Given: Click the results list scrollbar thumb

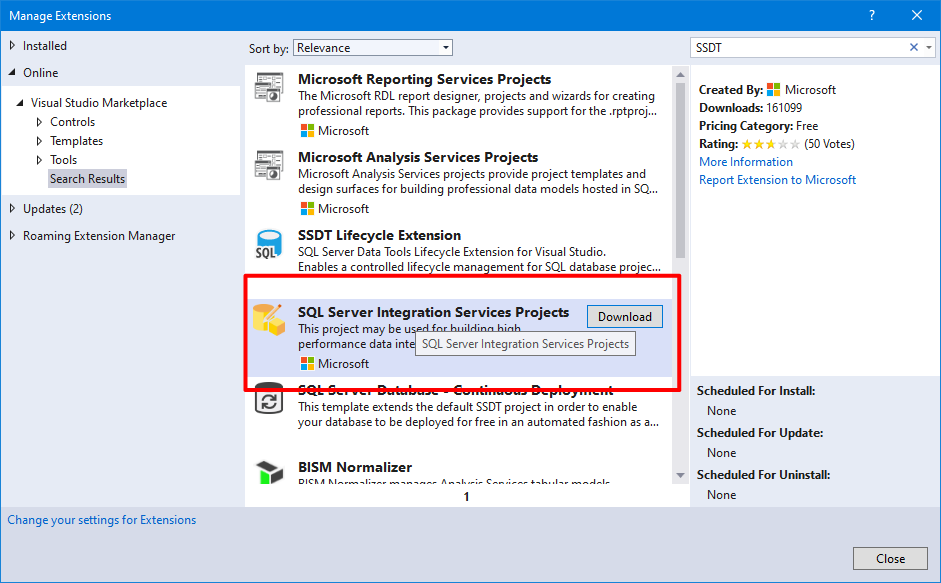Looking at the screenshot, I should pyautogui.click(x=680, y=170).
